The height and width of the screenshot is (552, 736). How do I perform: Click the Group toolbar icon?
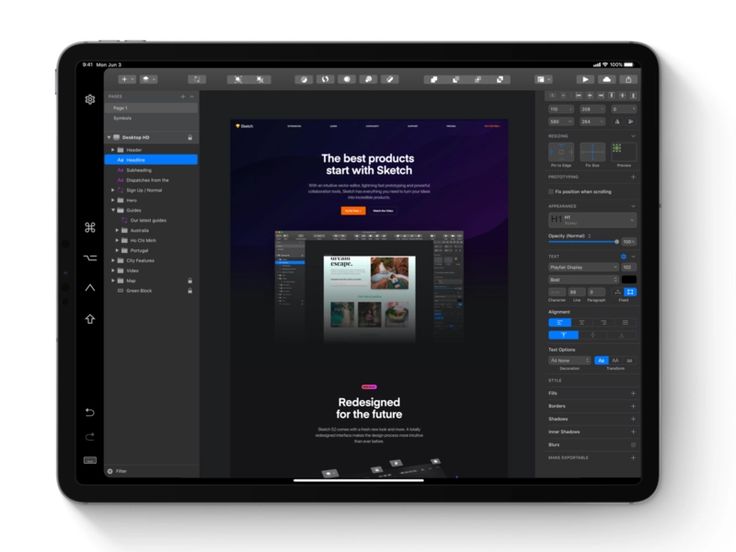pyautogui.click(x=238, y=79)
